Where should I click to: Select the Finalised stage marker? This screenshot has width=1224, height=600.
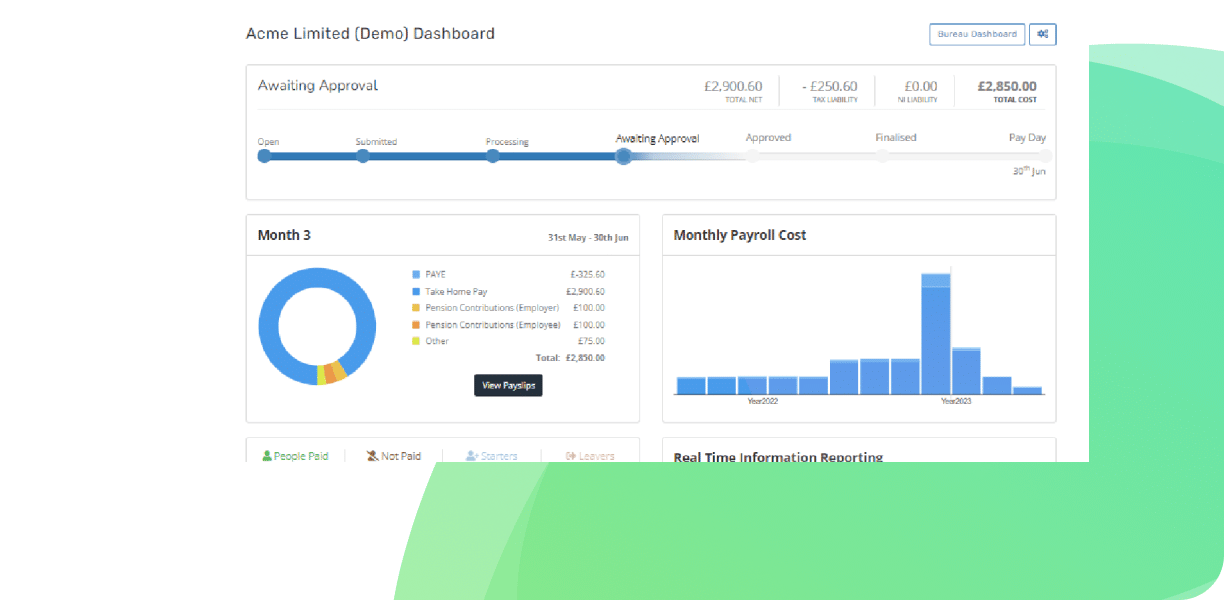(x=882, y=156)
